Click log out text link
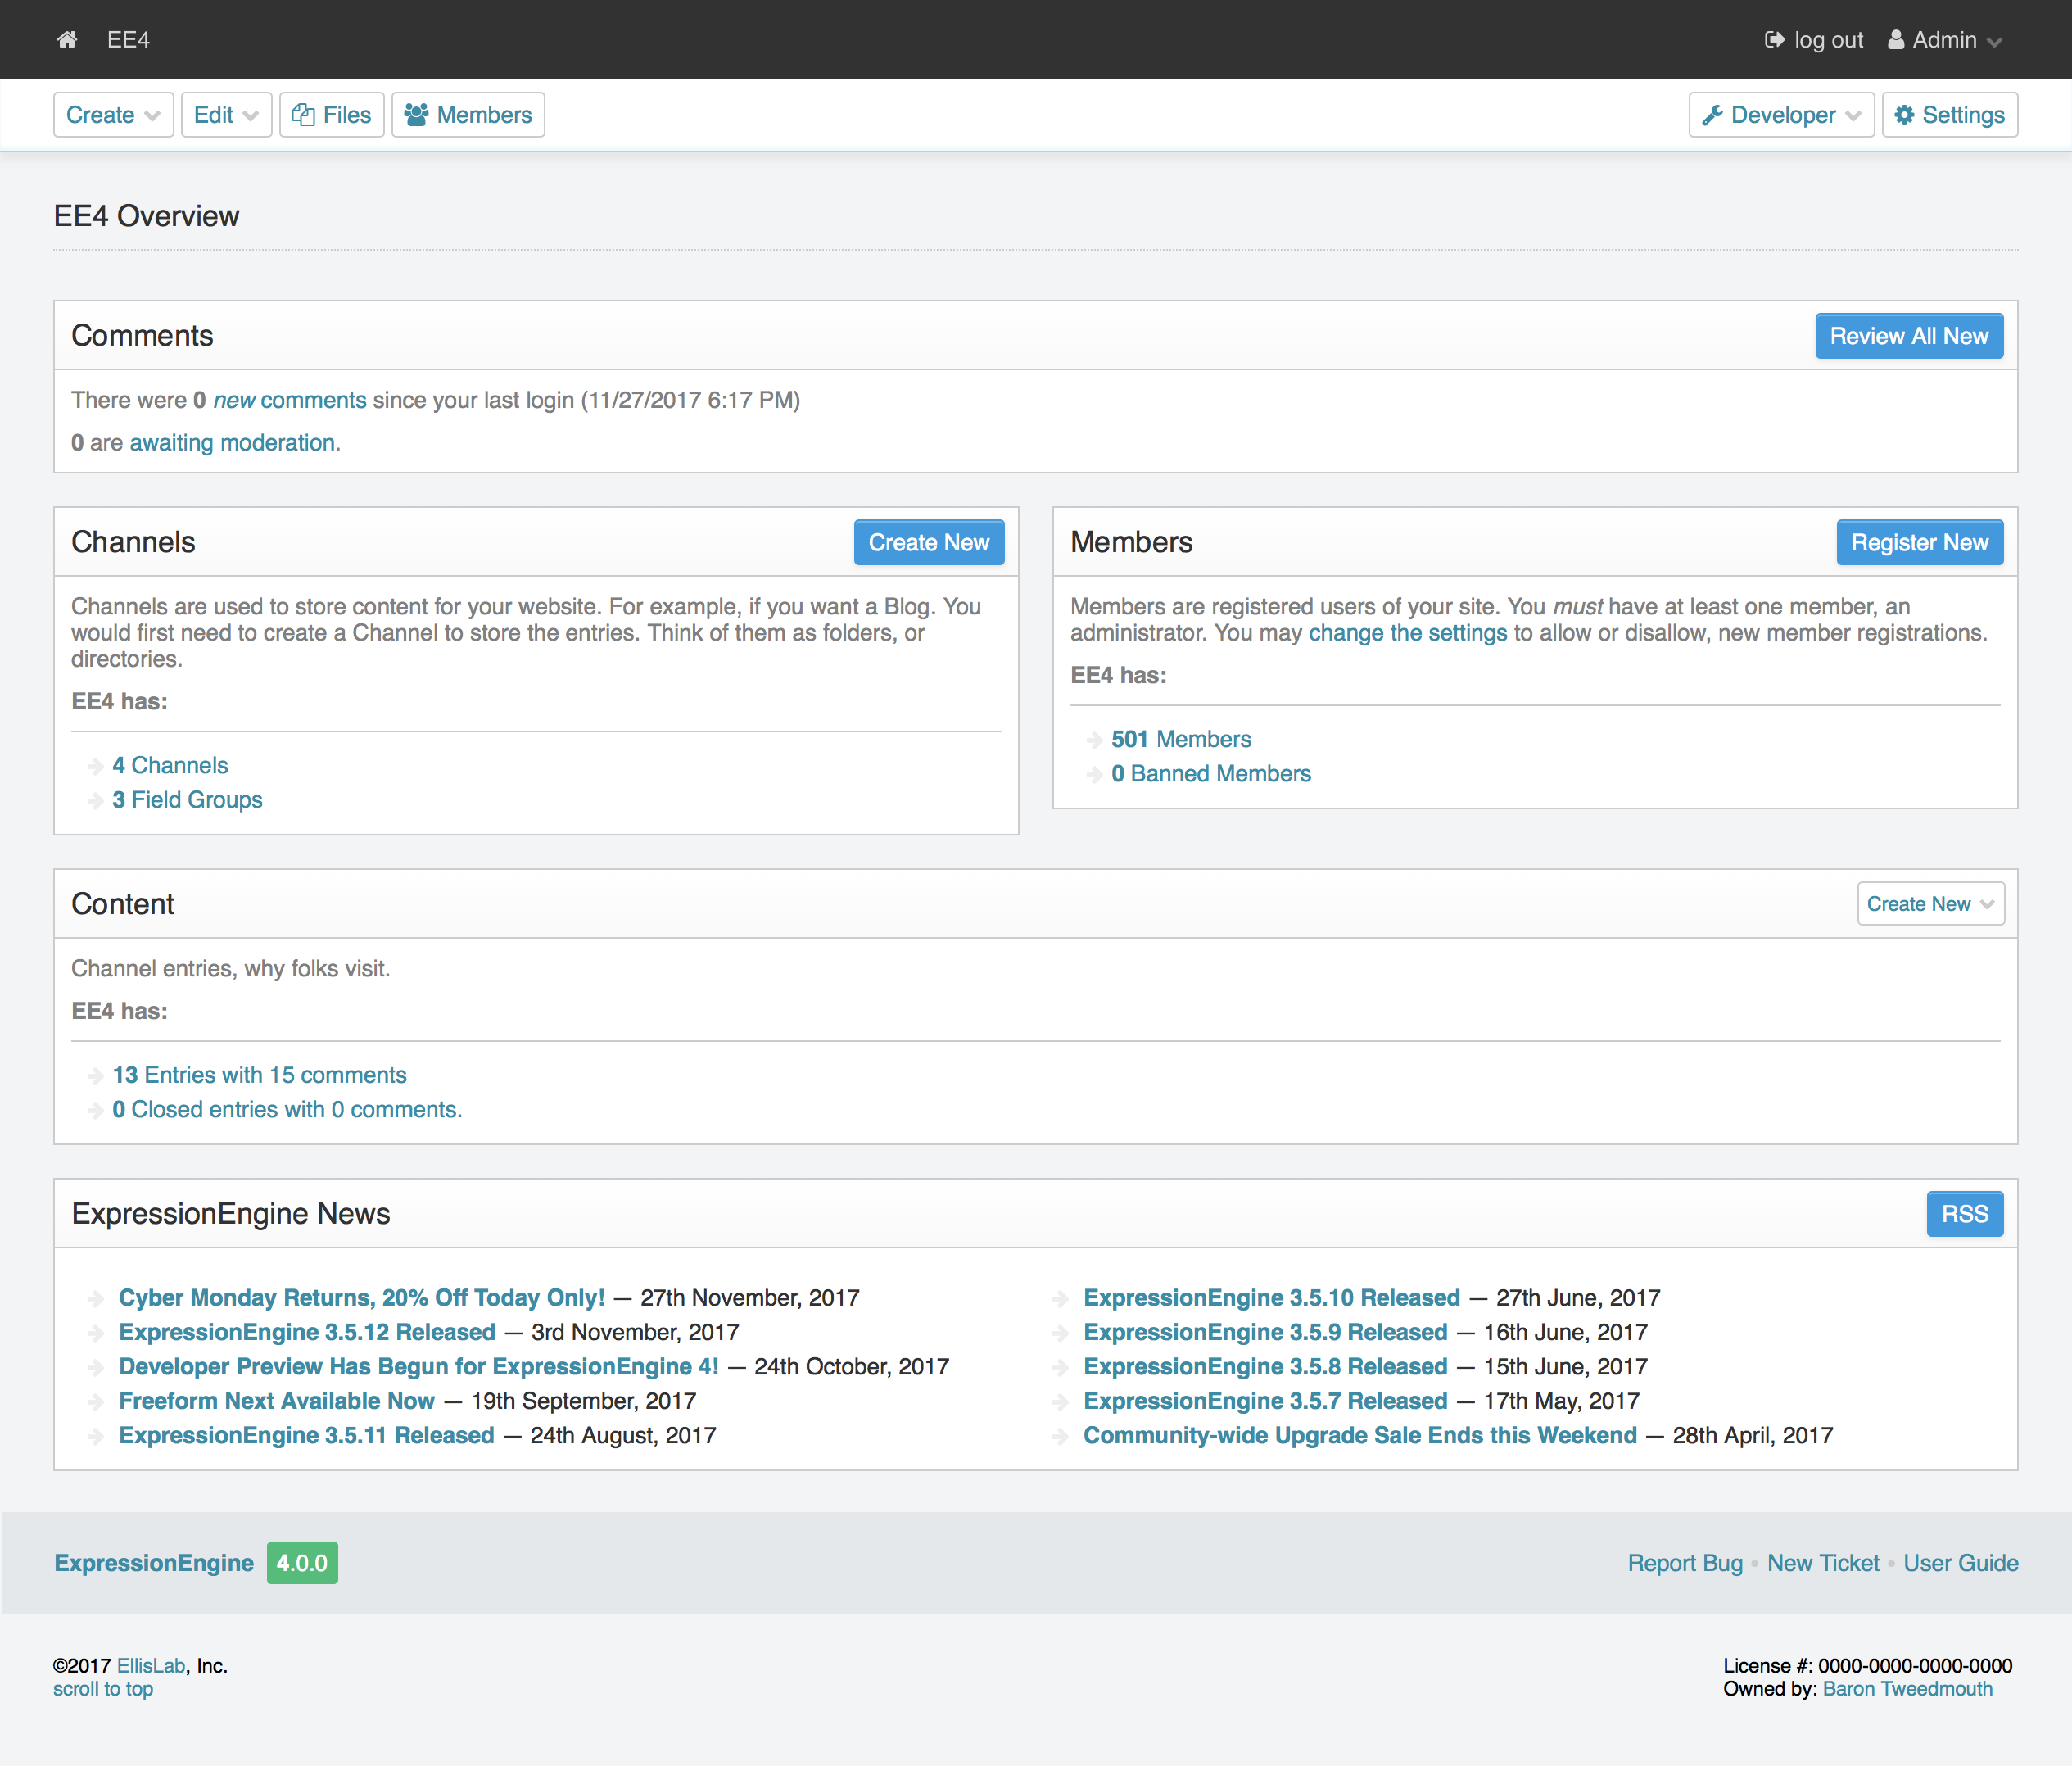2072x1766 pixels. 1828,40
